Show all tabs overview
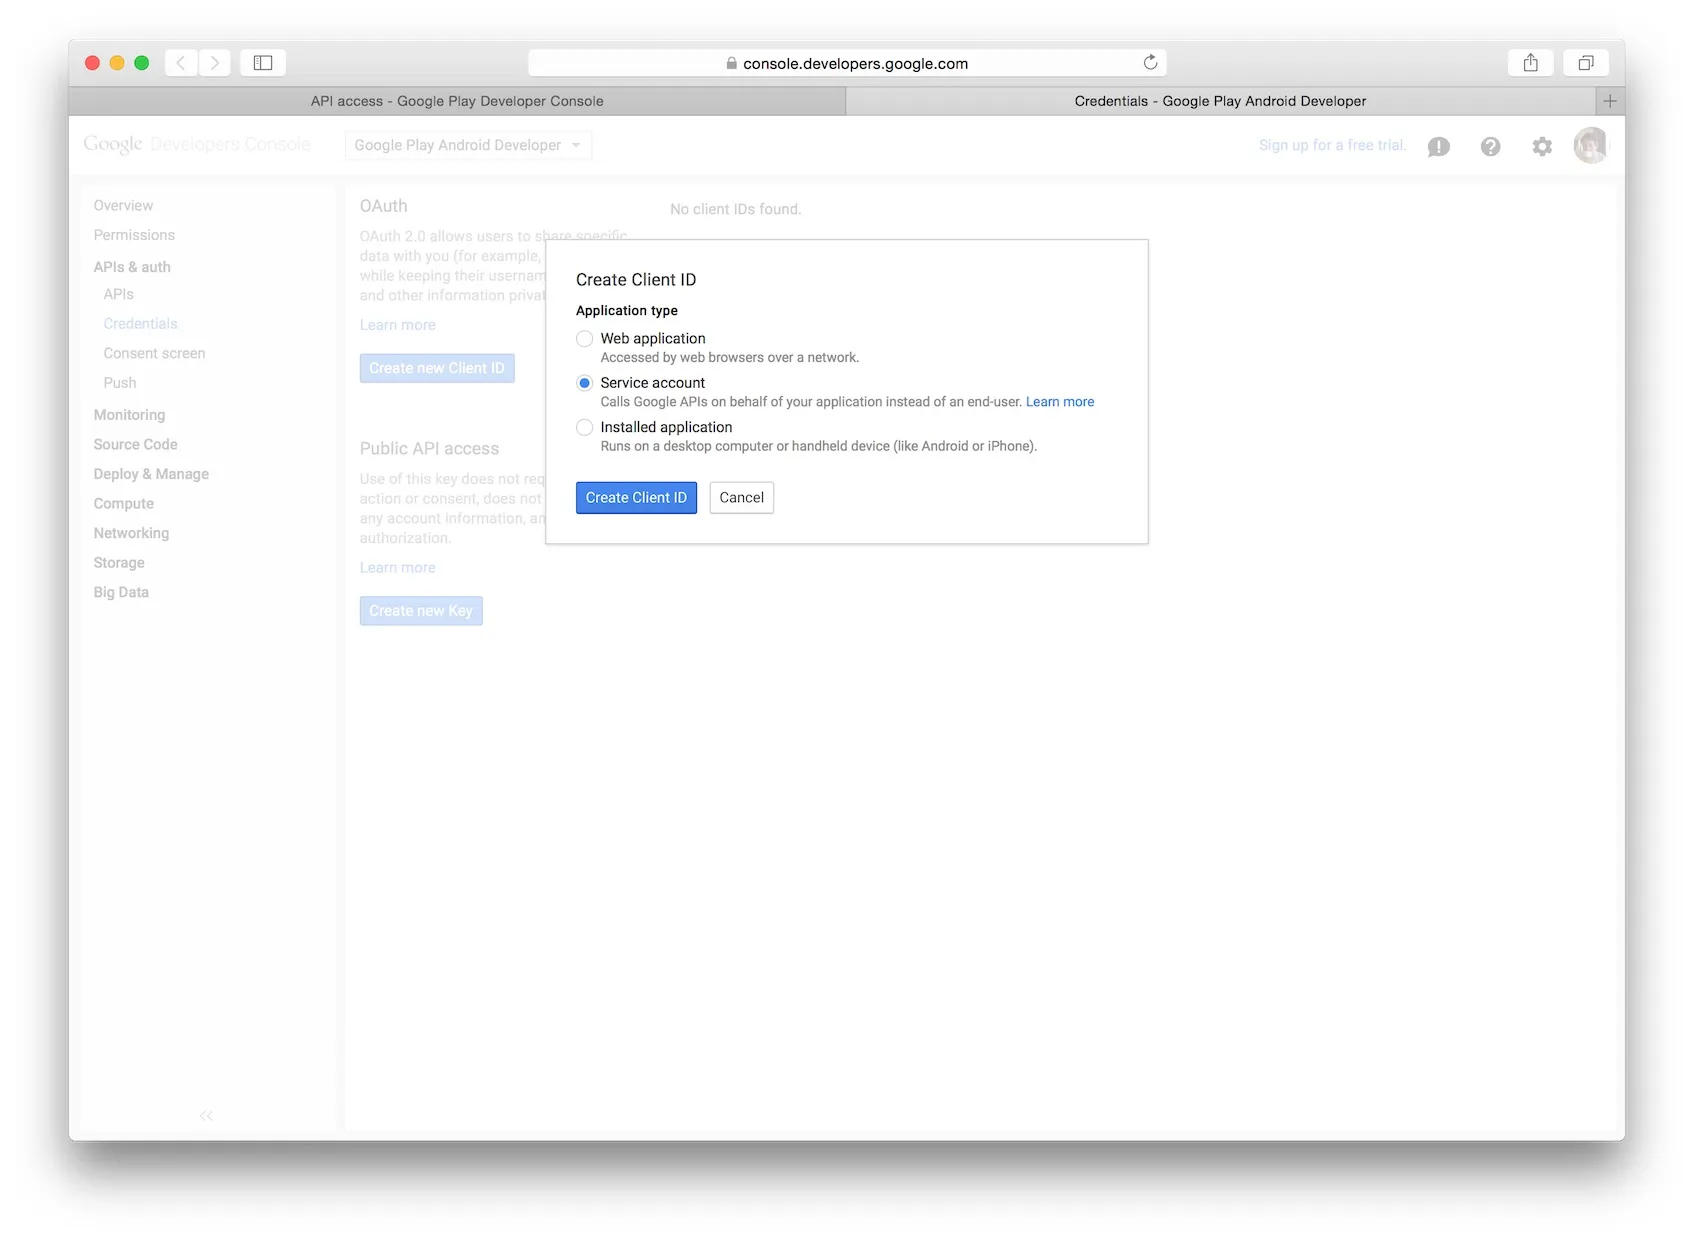The height and width of the screenshot is (1239, 1694). [1586, 63]
